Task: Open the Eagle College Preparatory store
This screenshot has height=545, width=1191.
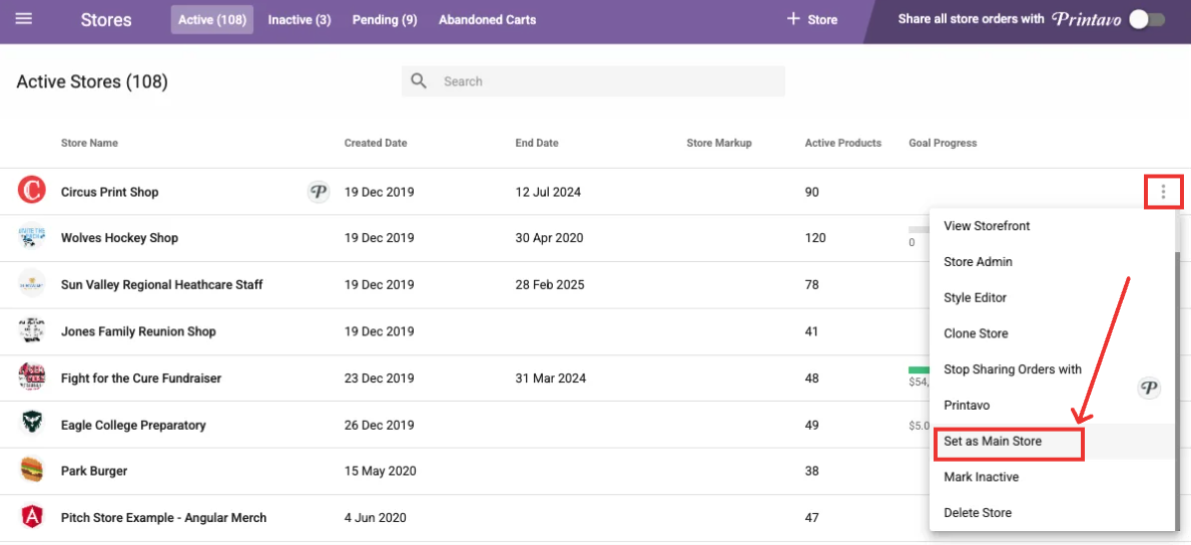Action: (133, 425)
